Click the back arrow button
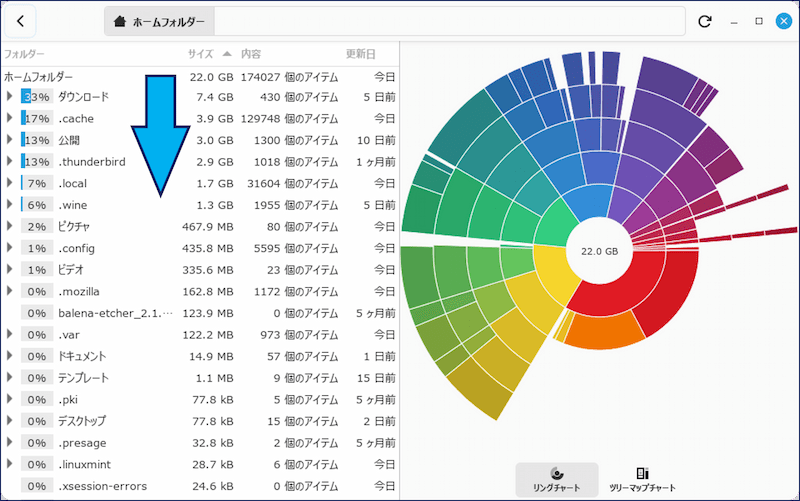Viewport: 800px width, 501px height. pyautogui.click(x=21, y=21)
